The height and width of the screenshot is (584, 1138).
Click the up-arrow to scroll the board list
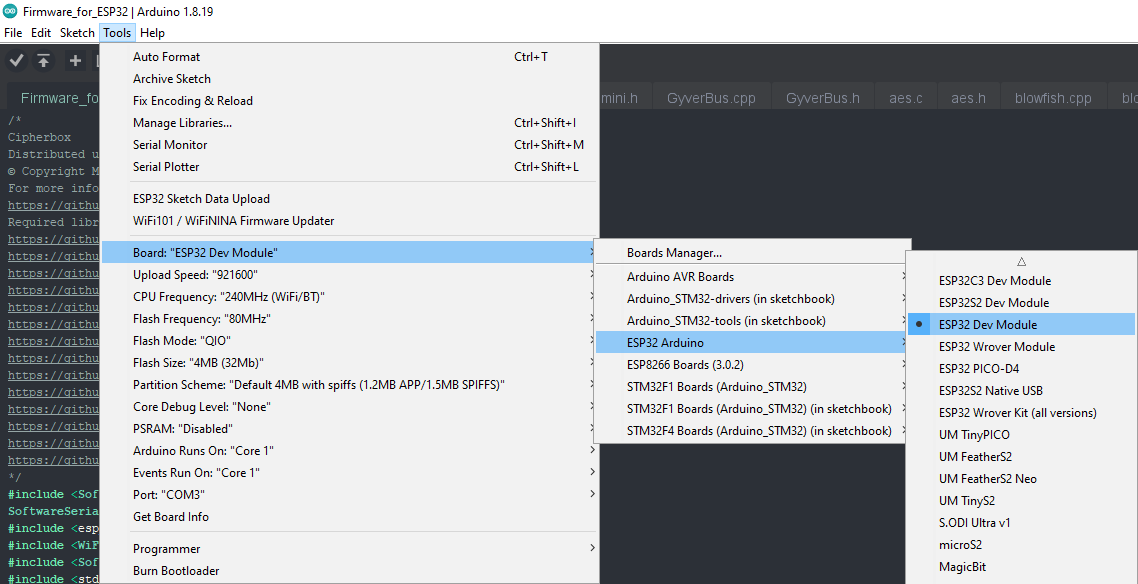pos(1021,261)
